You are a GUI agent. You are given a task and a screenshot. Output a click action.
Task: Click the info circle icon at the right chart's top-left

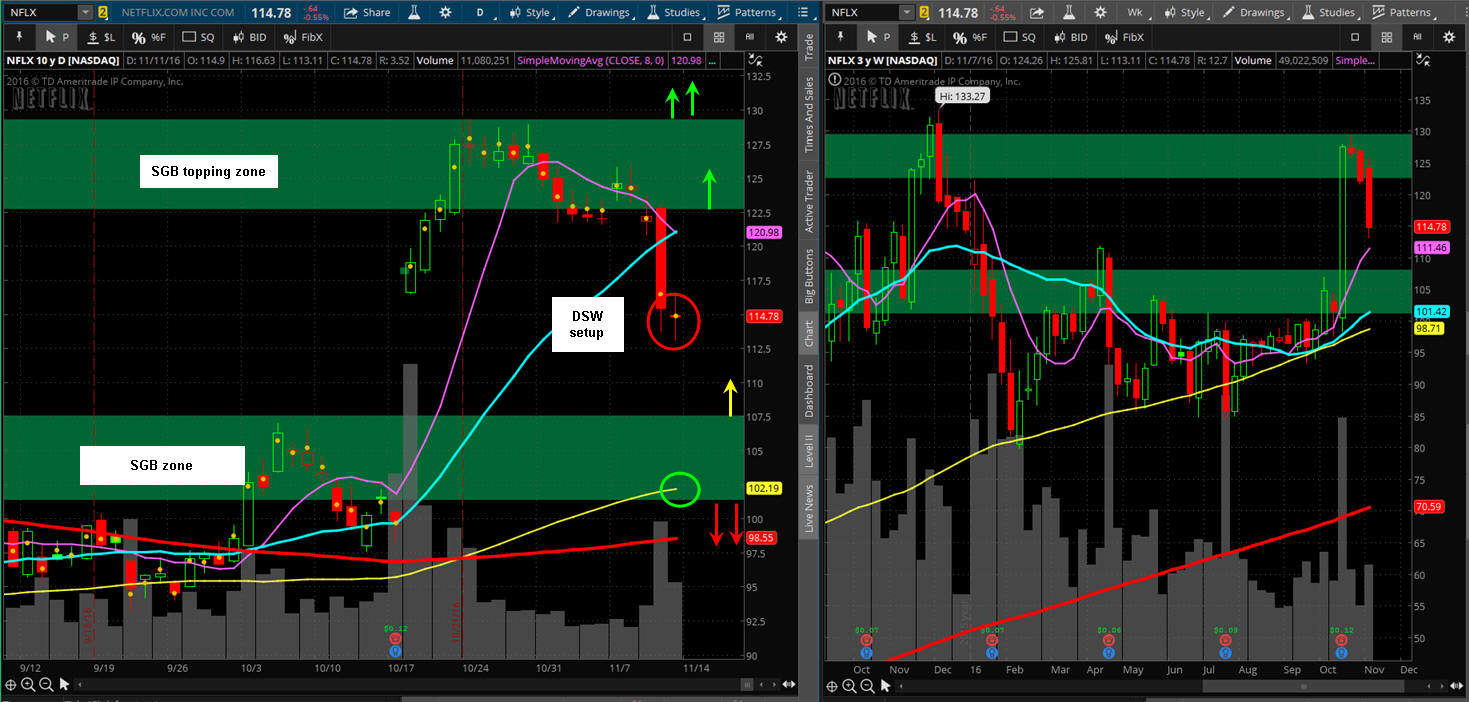(836, 79)
